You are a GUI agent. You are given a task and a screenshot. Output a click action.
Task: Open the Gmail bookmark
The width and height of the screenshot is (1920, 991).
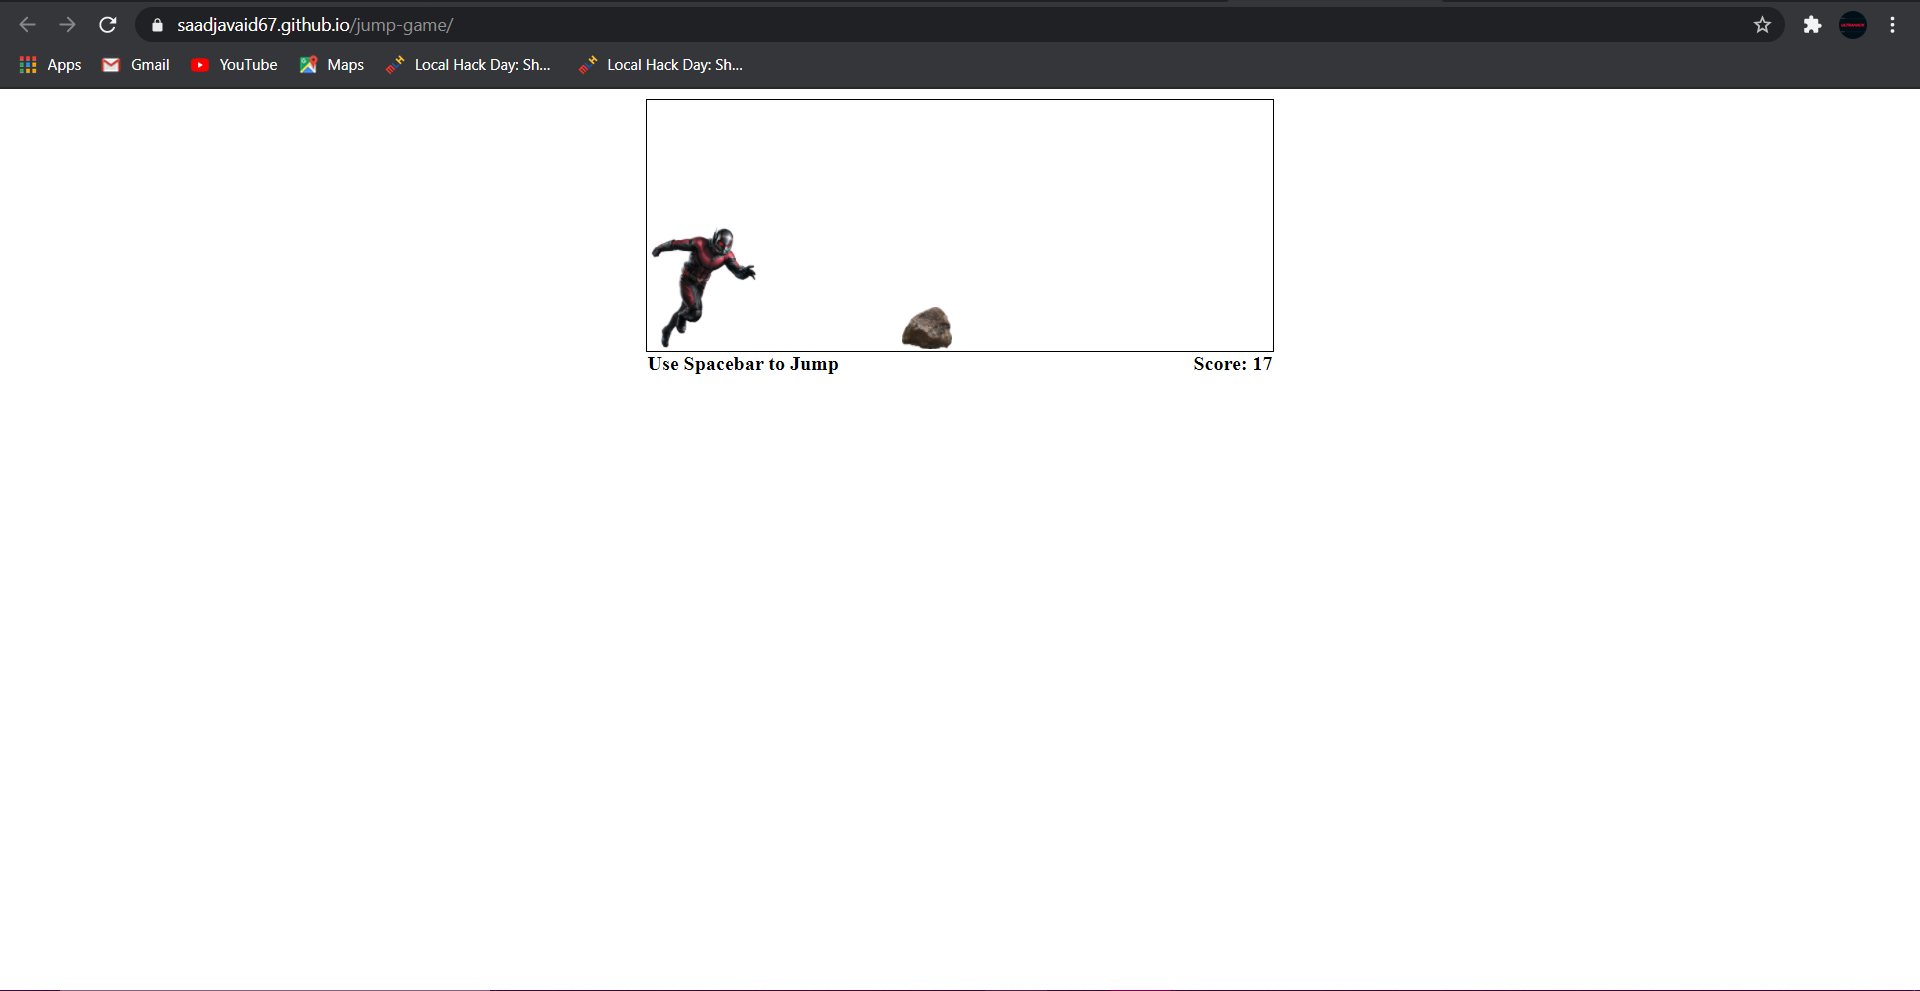[136, 65]
